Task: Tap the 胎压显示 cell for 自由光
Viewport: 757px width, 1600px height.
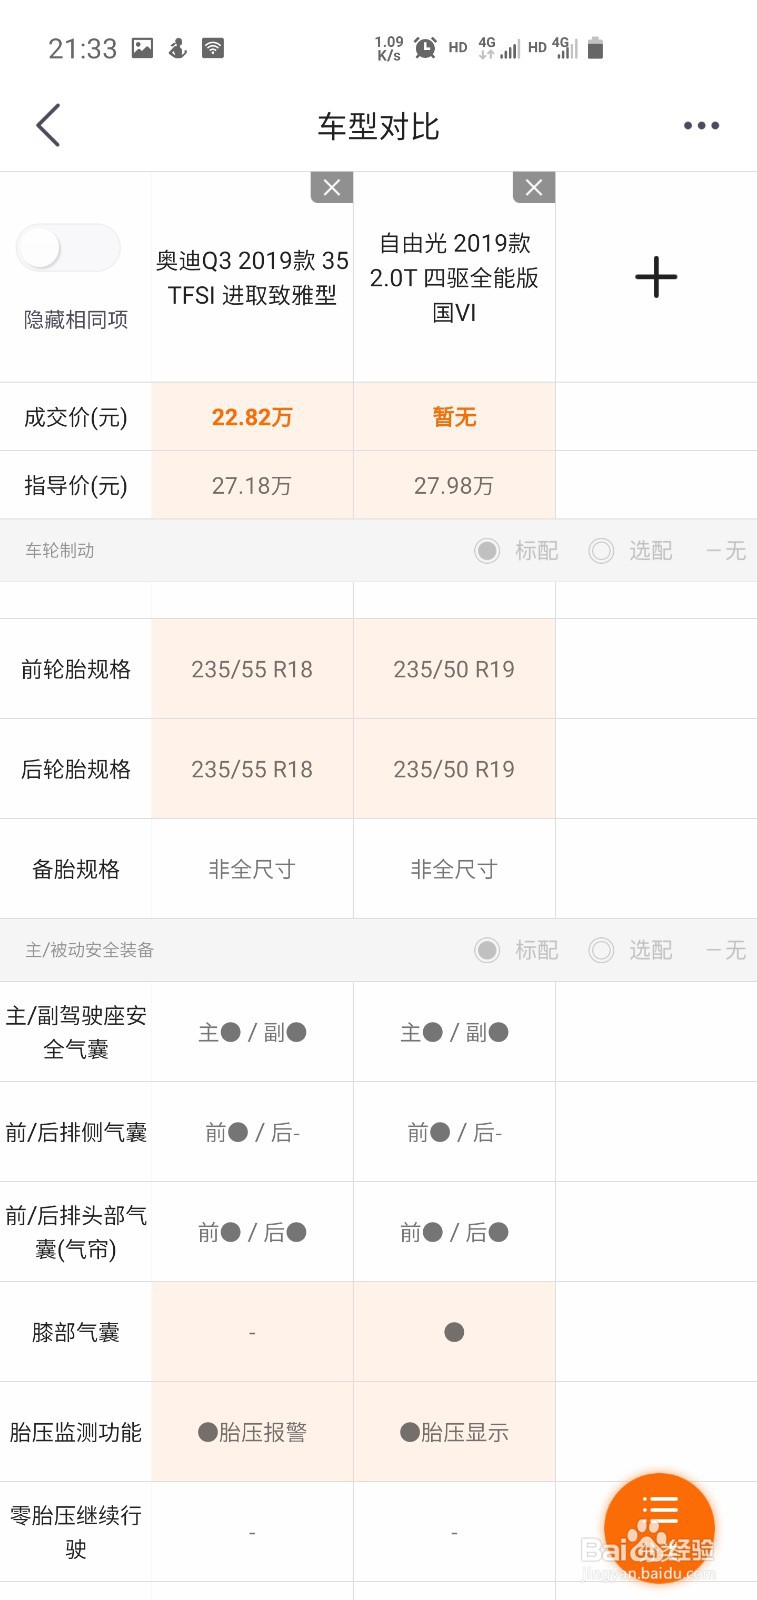Action: 454,1432
